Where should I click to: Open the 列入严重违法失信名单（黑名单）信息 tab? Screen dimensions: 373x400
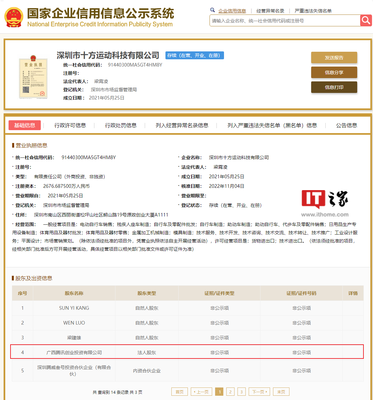(272, 125)
